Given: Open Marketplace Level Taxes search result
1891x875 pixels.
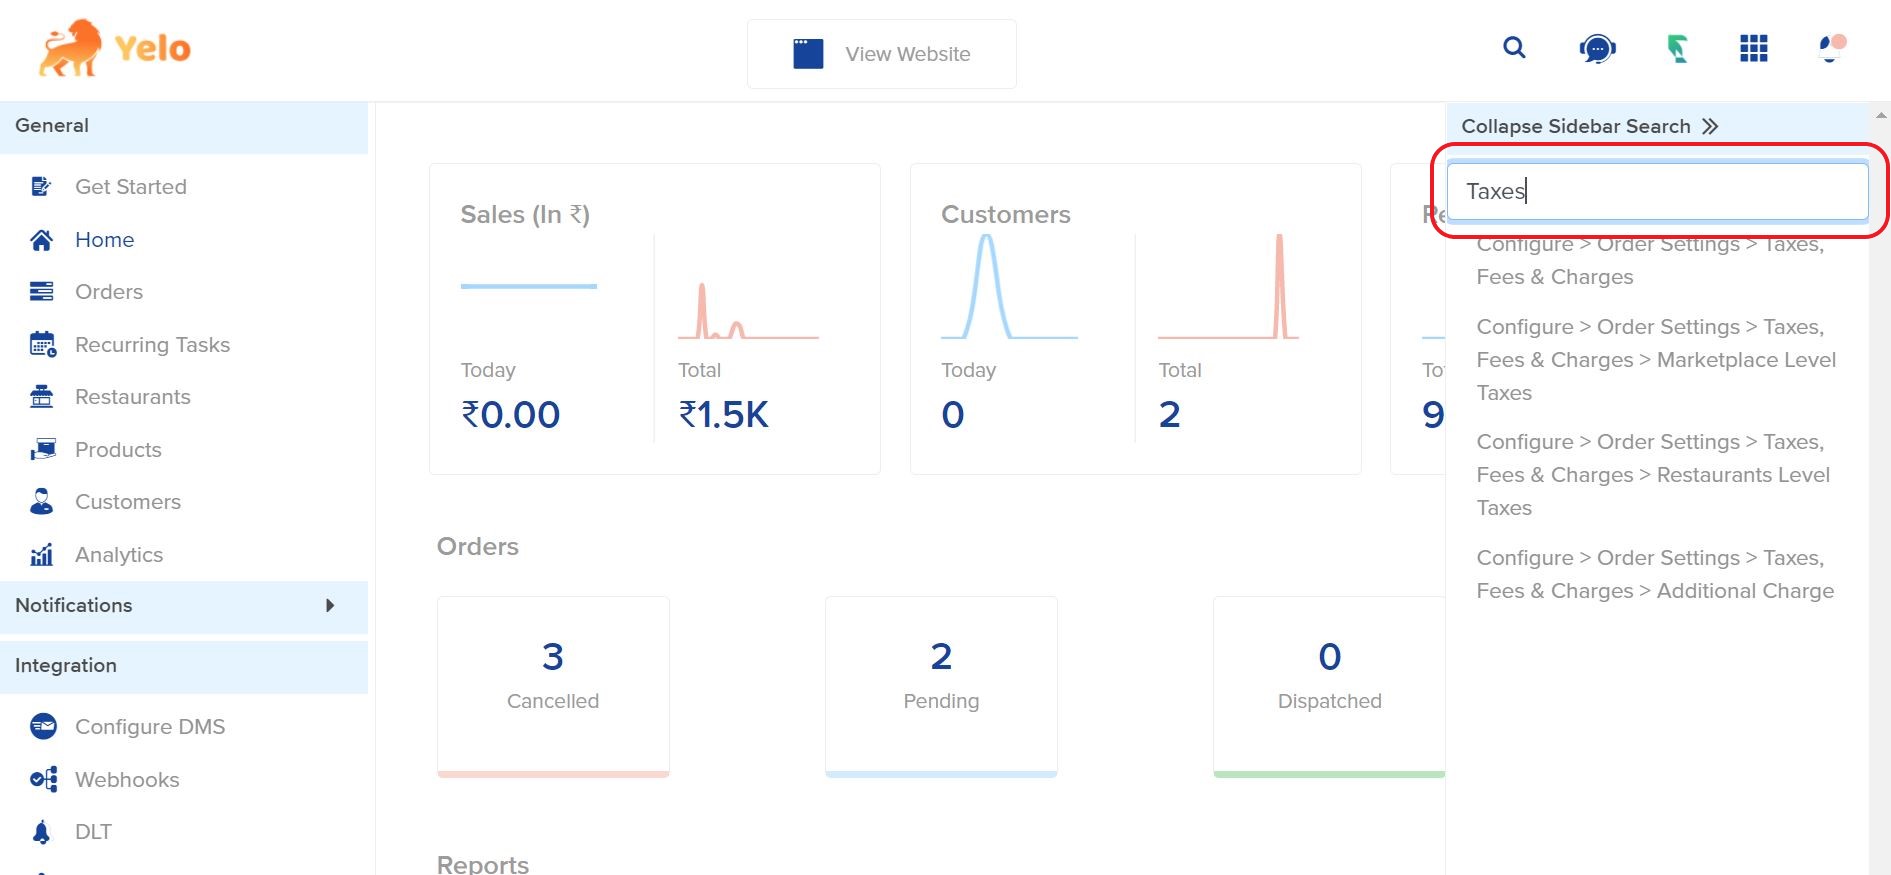Looking at the screenshot, I should coord(1656,360).
